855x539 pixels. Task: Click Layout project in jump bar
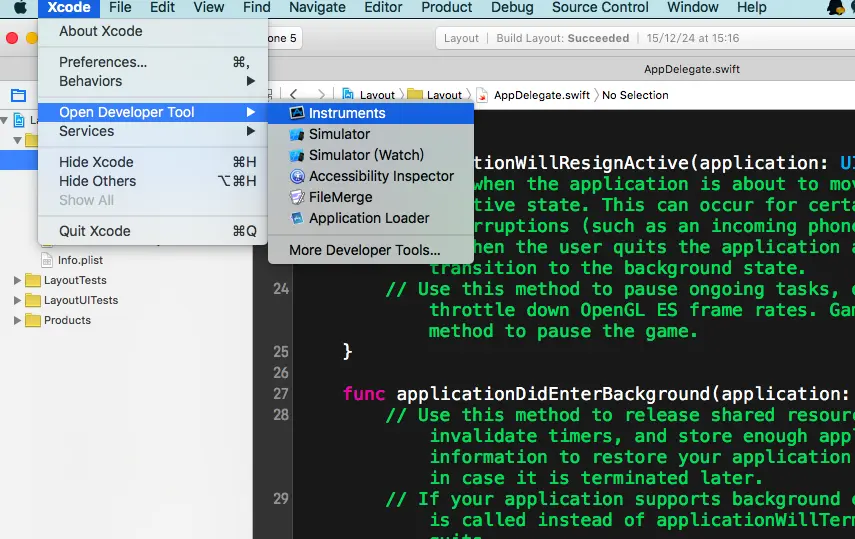[369, 95]
